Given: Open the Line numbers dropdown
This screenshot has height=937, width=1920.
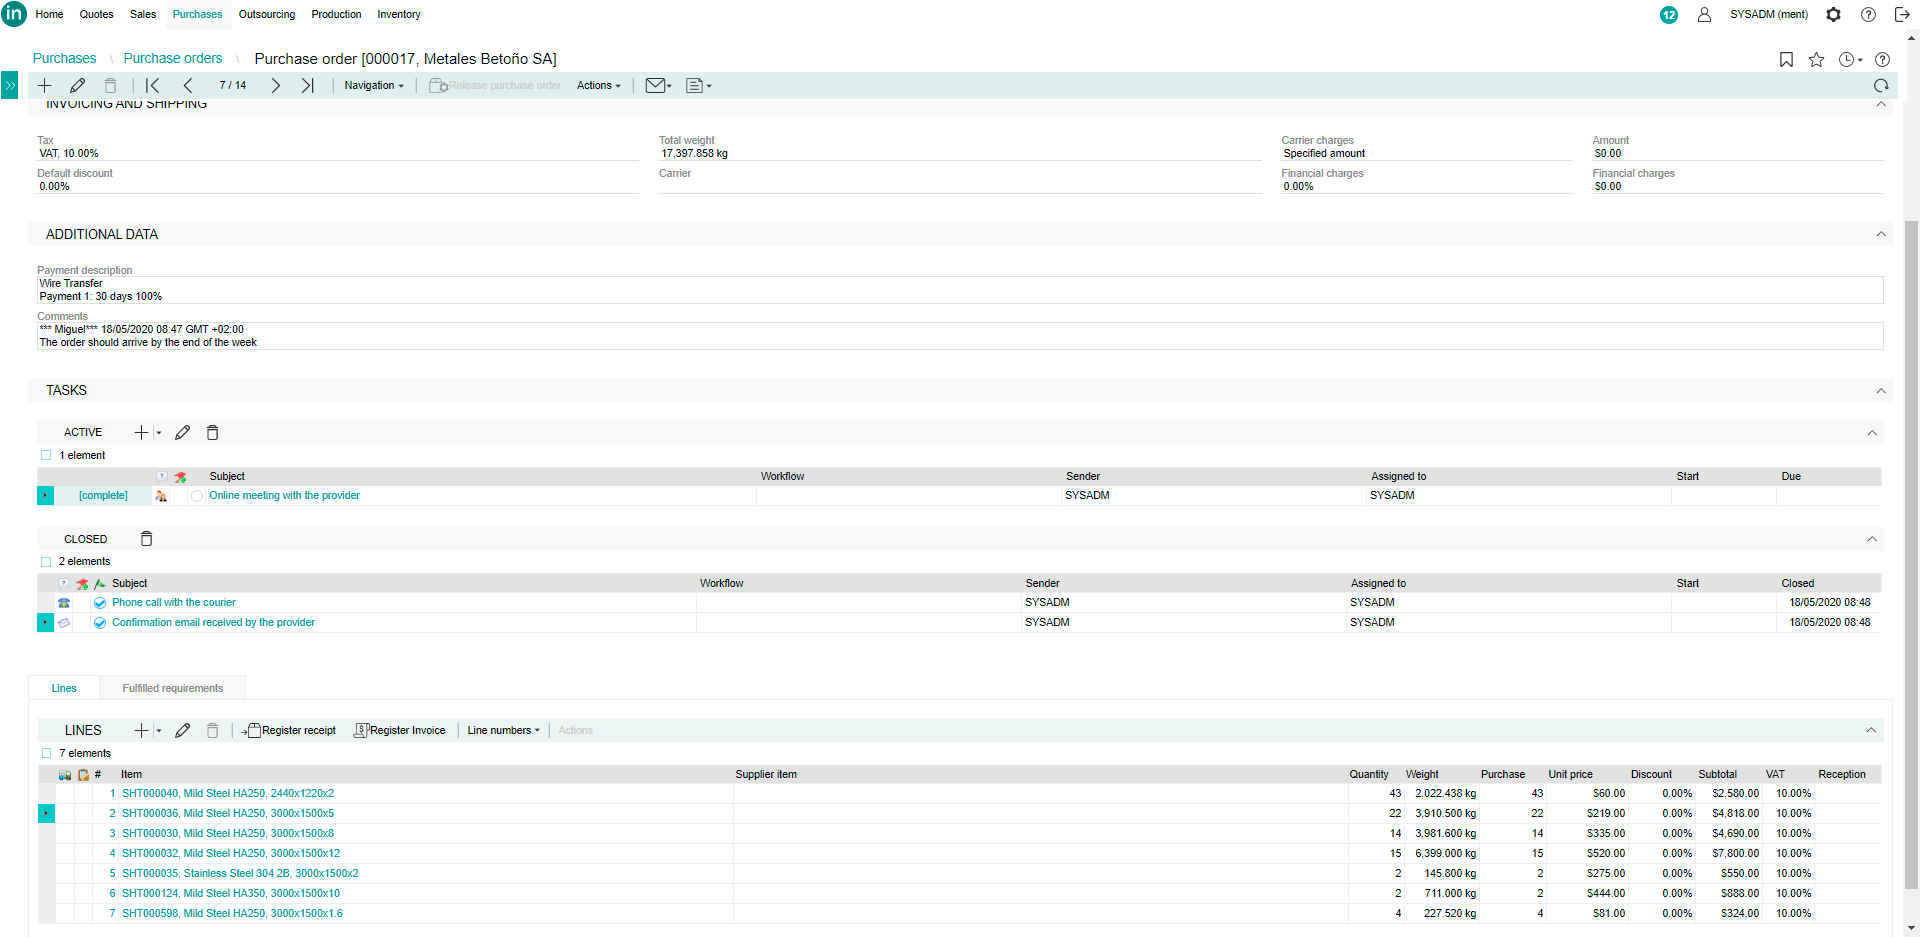Looking at the screenshot, I should click(x=503, y=731).
